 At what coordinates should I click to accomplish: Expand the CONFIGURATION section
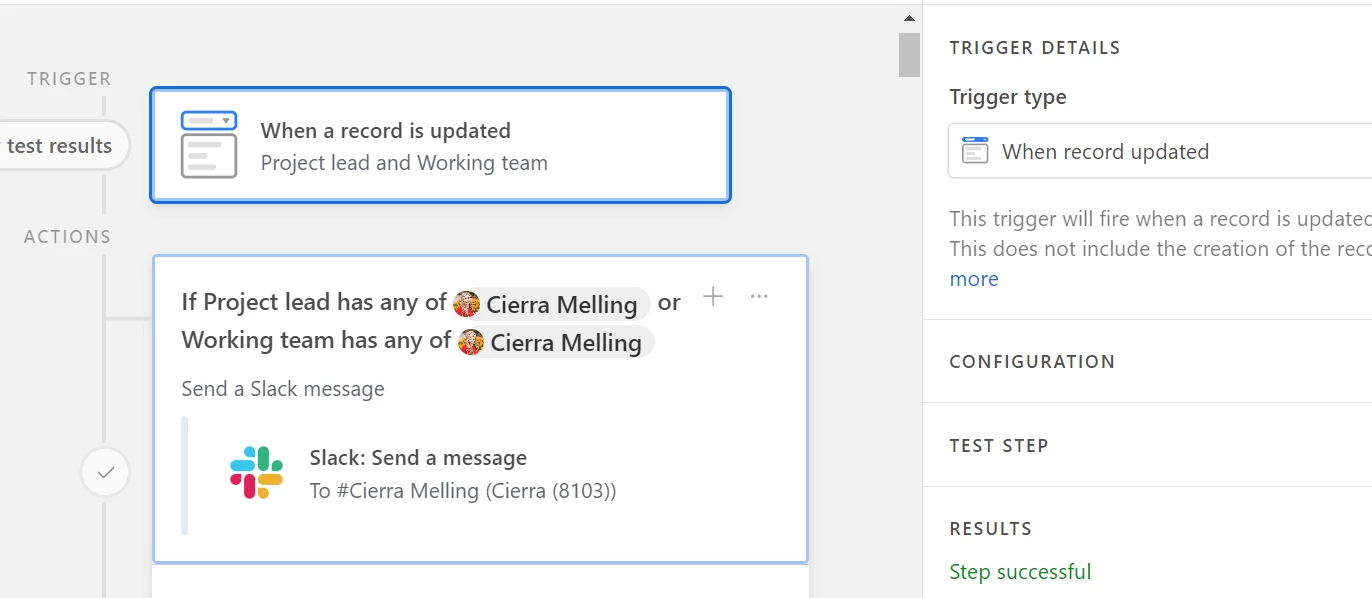(x=1147, y=362)
